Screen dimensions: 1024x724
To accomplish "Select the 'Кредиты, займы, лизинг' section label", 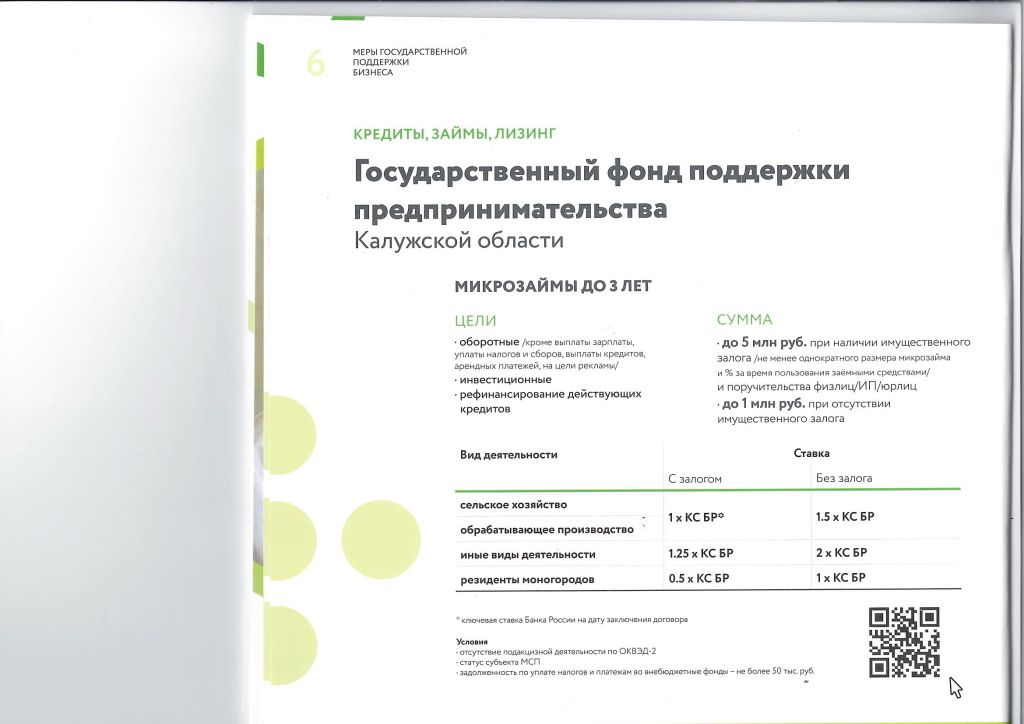I will pos(454,133).
